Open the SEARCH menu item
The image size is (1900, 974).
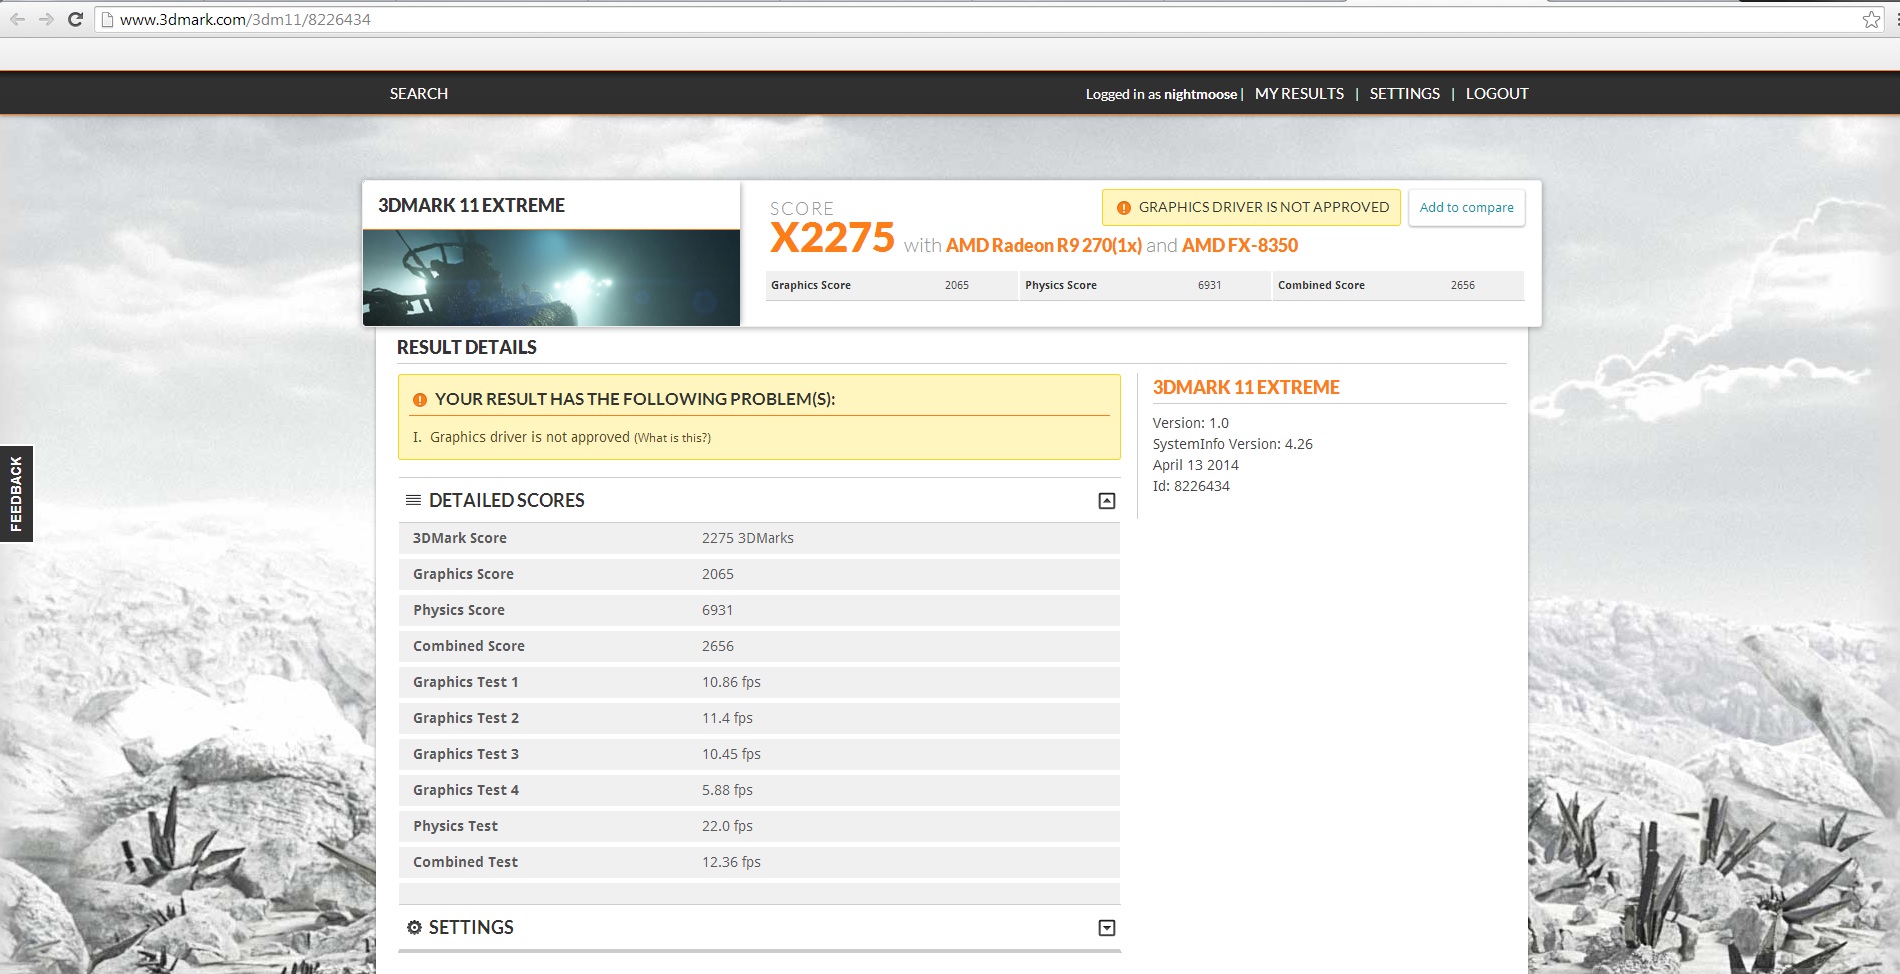pyautogui.click(x=419, y=94)
